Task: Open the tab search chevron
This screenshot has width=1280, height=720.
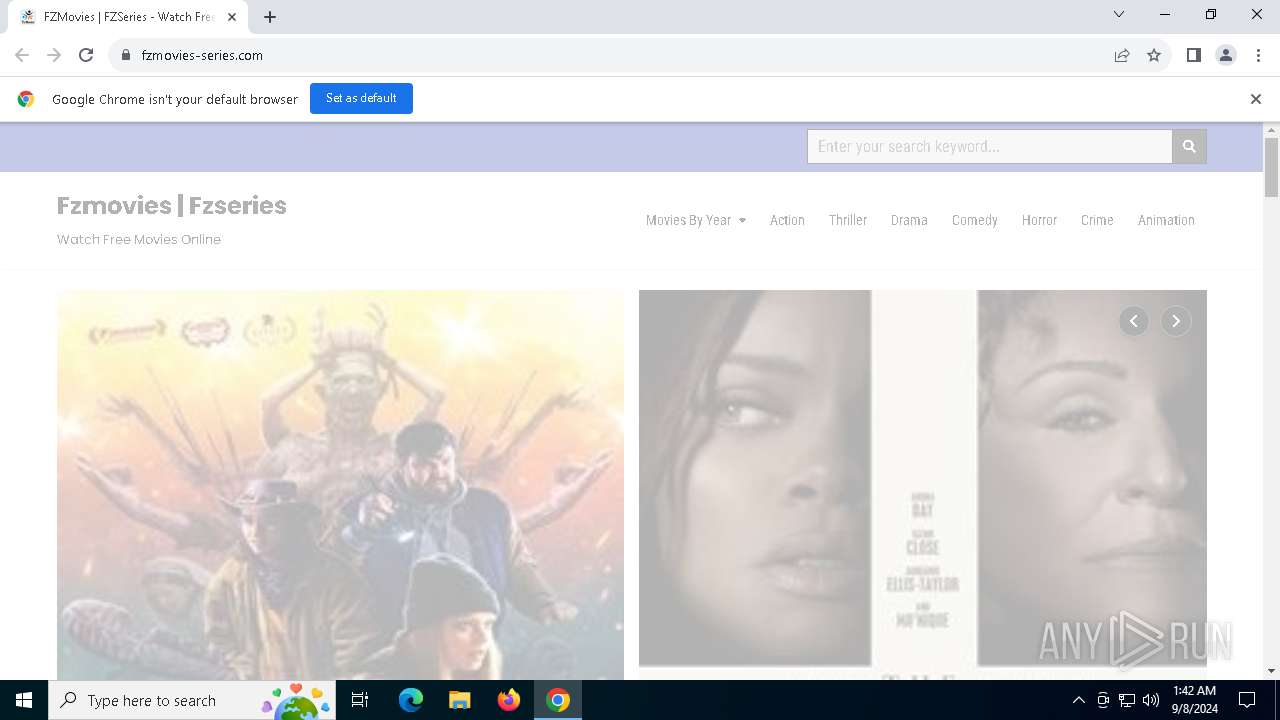Action: pos(1119,14)
